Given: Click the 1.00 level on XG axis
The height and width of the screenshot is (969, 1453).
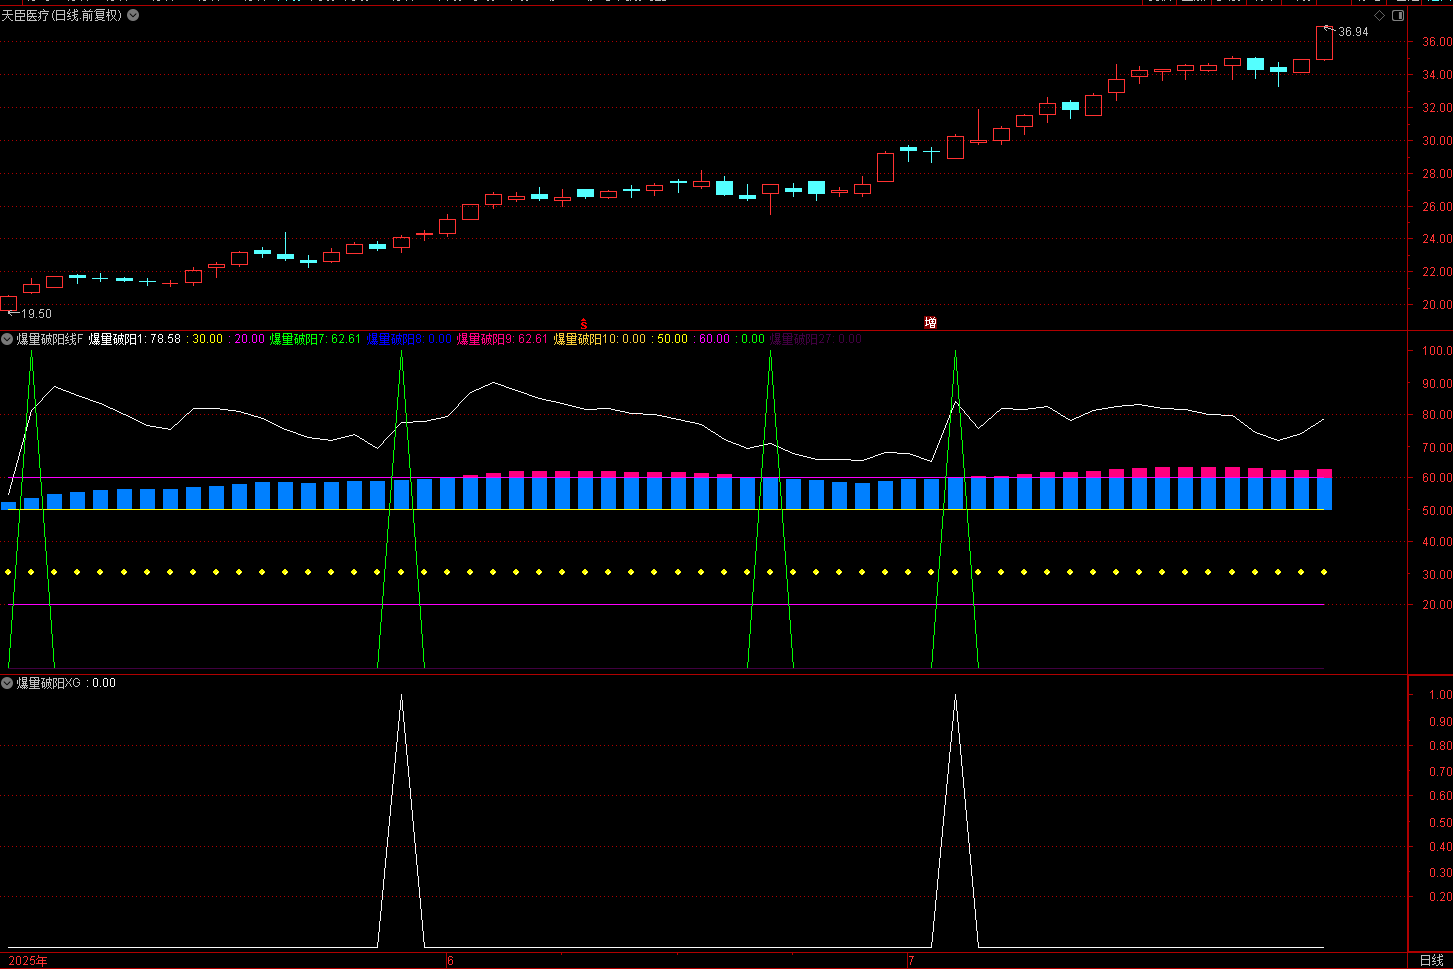Looking at the screenshot, I should point(1440,695).
